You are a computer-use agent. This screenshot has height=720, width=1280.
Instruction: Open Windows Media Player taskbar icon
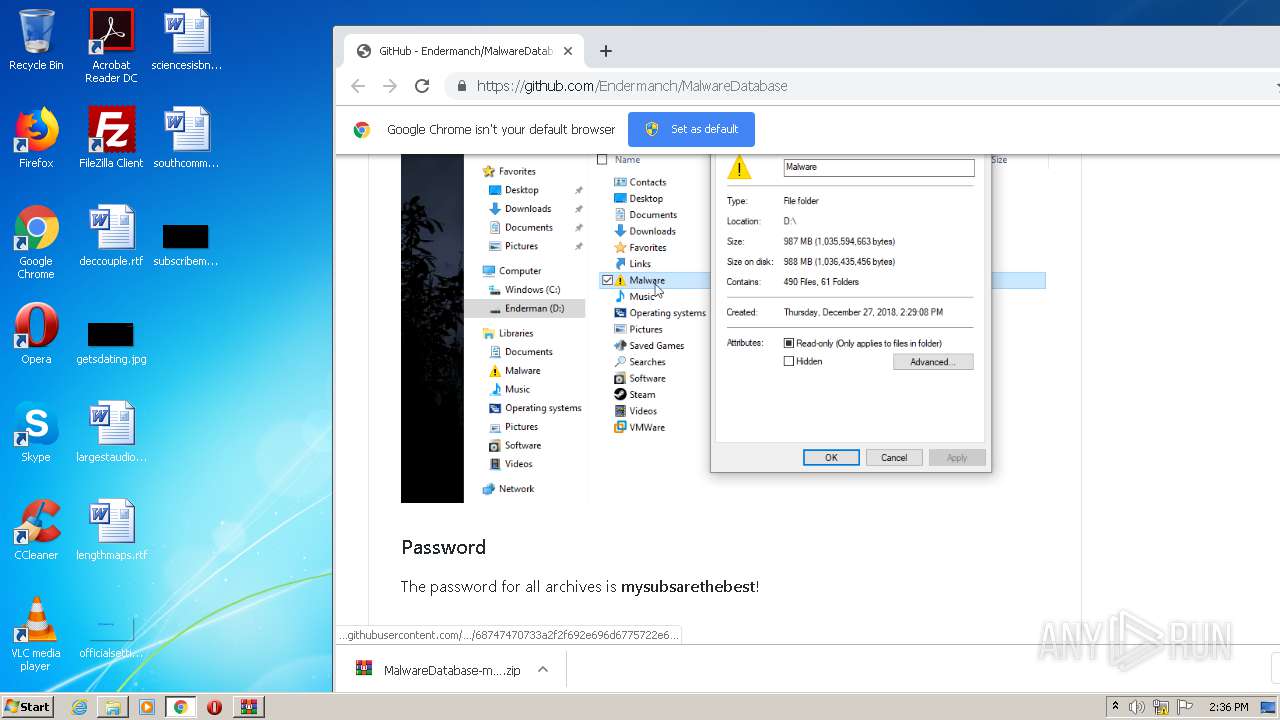[x=147, y=707]
